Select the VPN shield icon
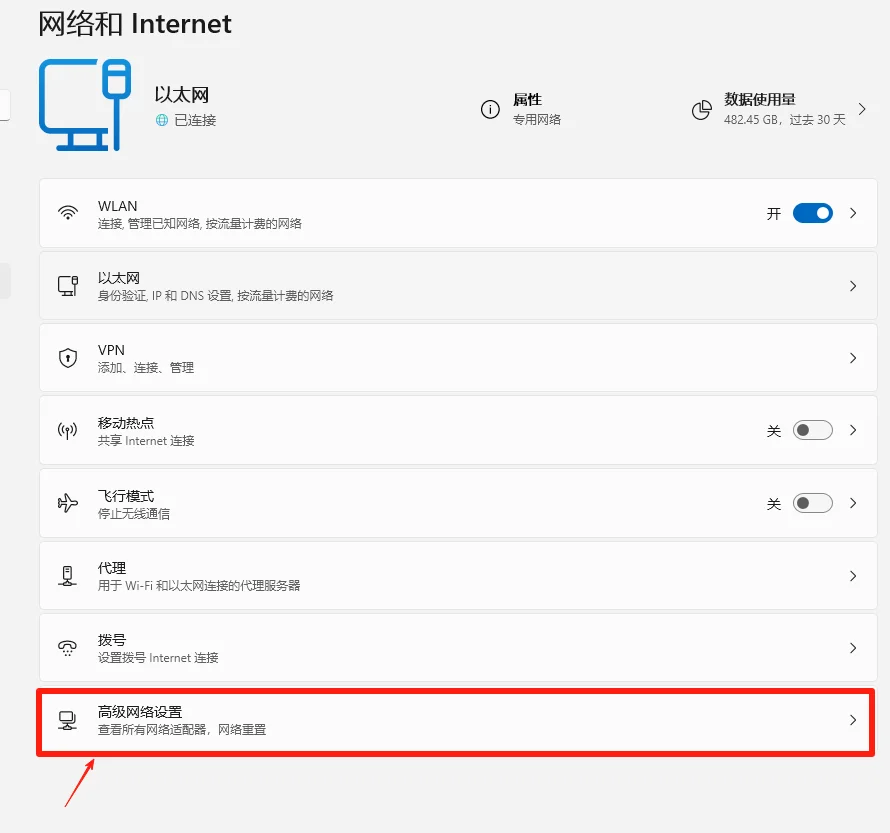Screen dimensions: 890x833 click(x=68, y=357)
